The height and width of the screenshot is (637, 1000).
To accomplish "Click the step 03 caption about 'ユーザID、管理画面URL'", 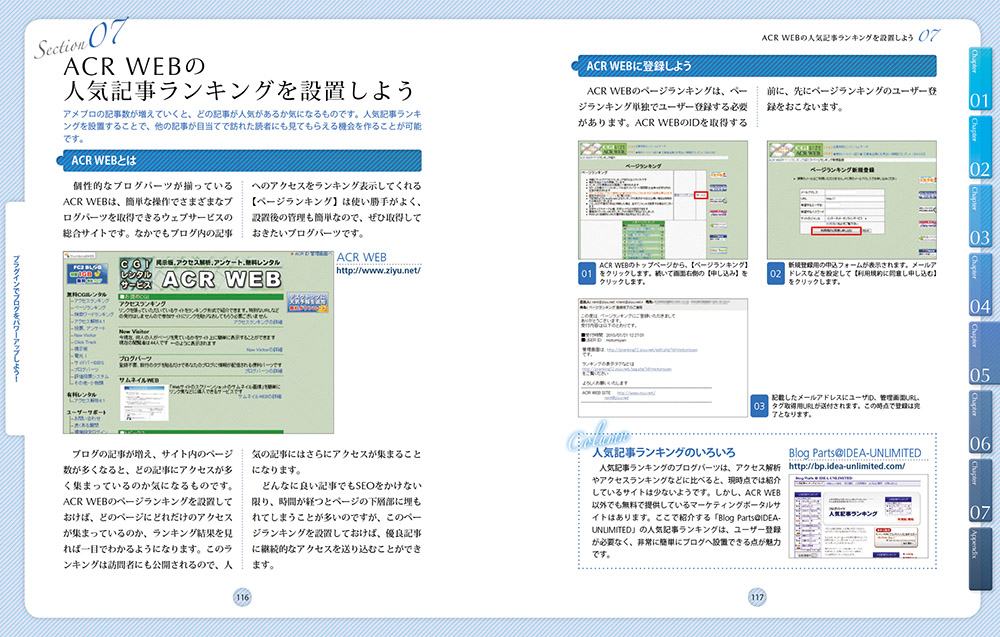I will [846, 406].
